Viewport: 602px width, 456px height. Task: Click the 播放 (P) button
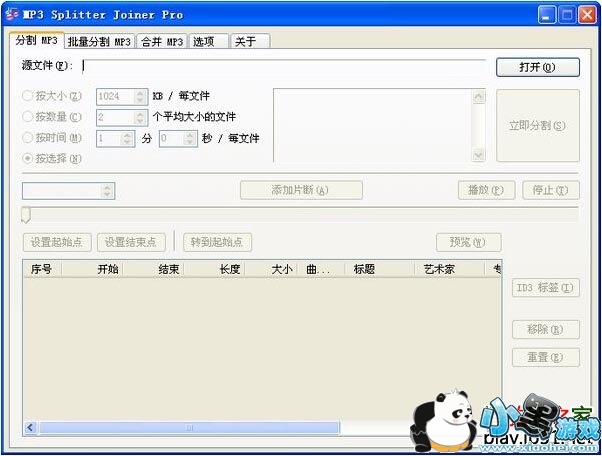tap(486, 190)
